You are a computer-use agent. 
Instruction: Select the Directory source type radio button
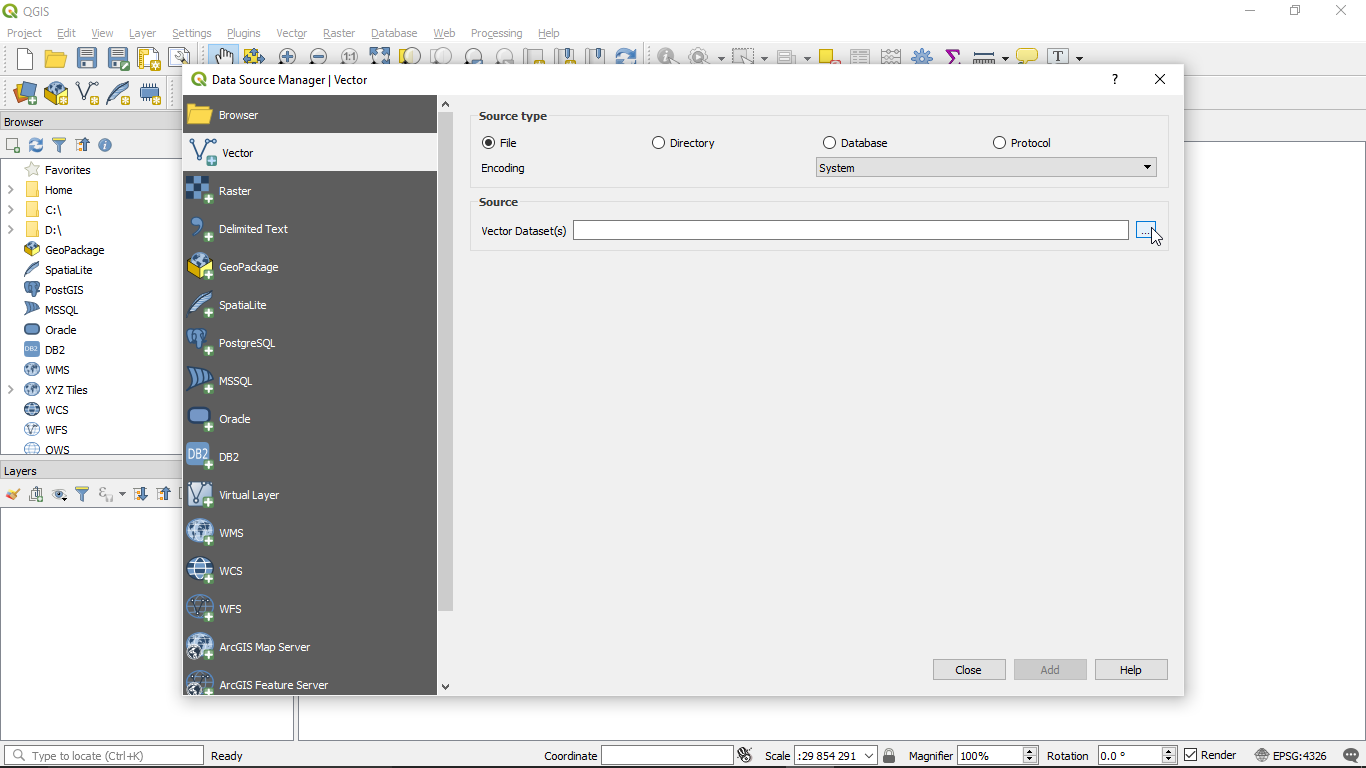click(658, 143)
